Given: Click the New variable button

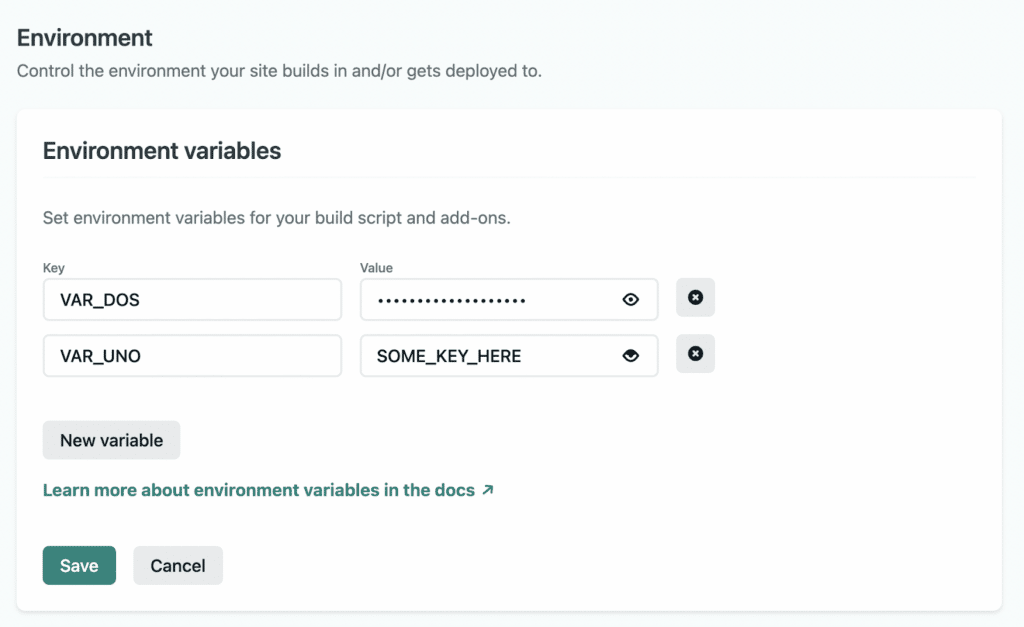Looking at the screenshot, I should tap(111, 440).
